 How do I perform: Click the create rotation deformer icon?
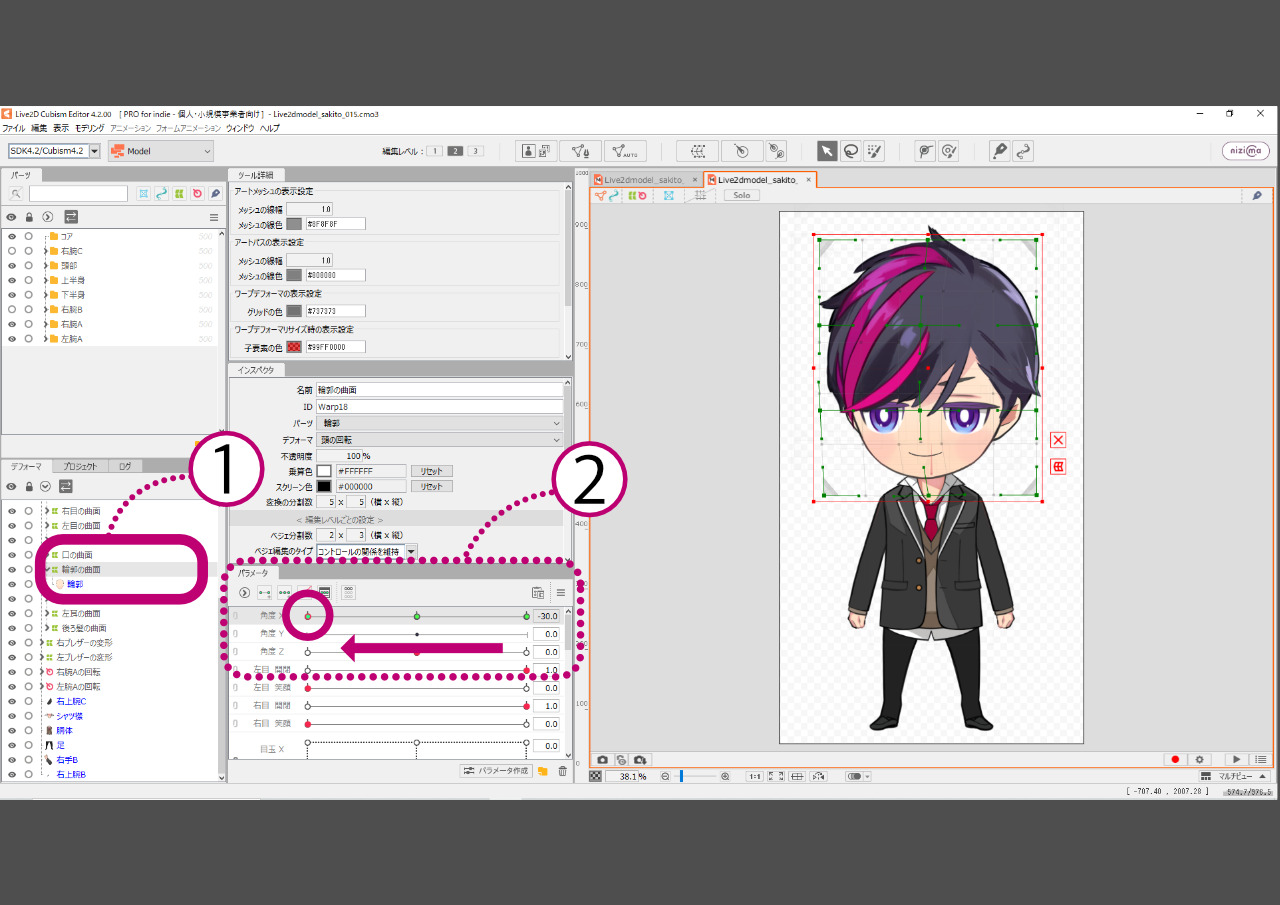(x=741, y=151)
